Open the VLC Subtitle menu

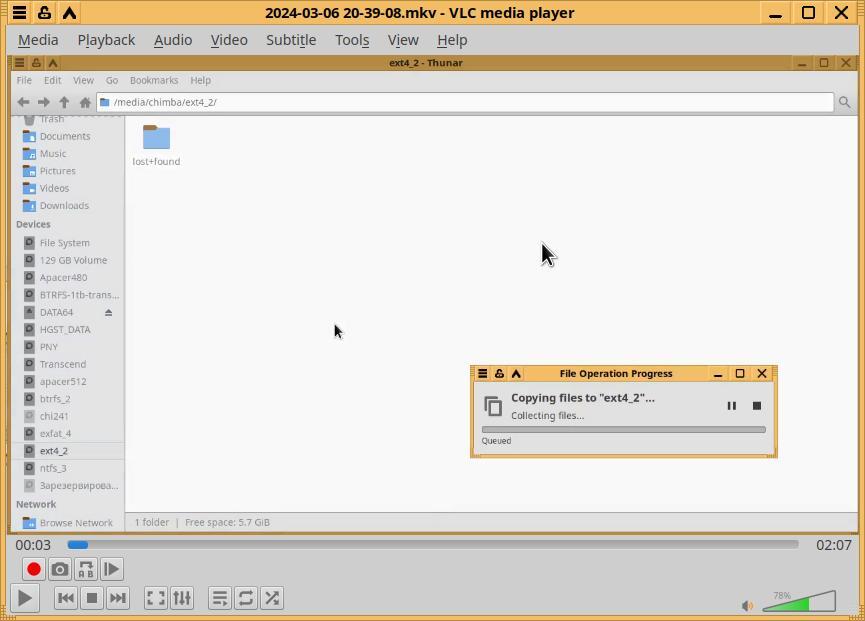[291, 40]
